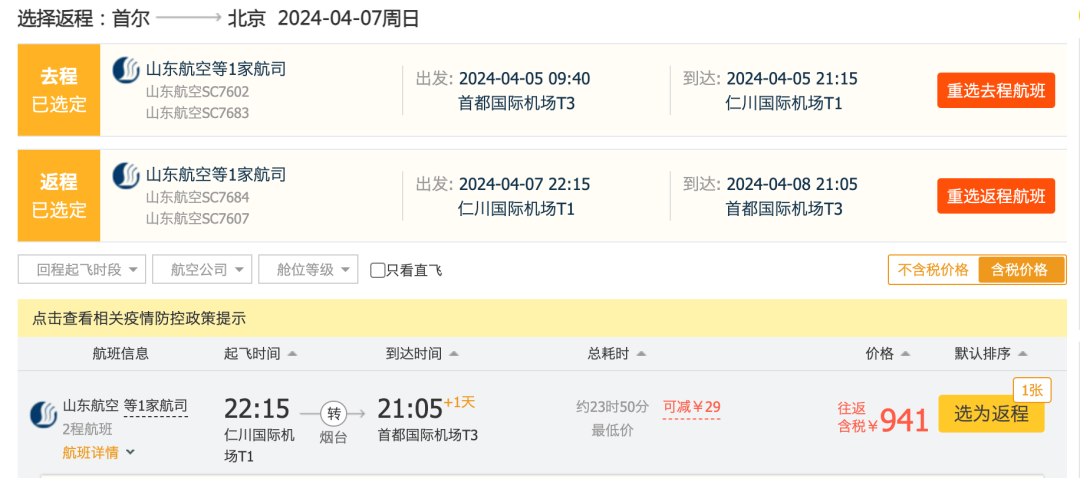Open the 舱位等级 dropdown

[308, 270]
